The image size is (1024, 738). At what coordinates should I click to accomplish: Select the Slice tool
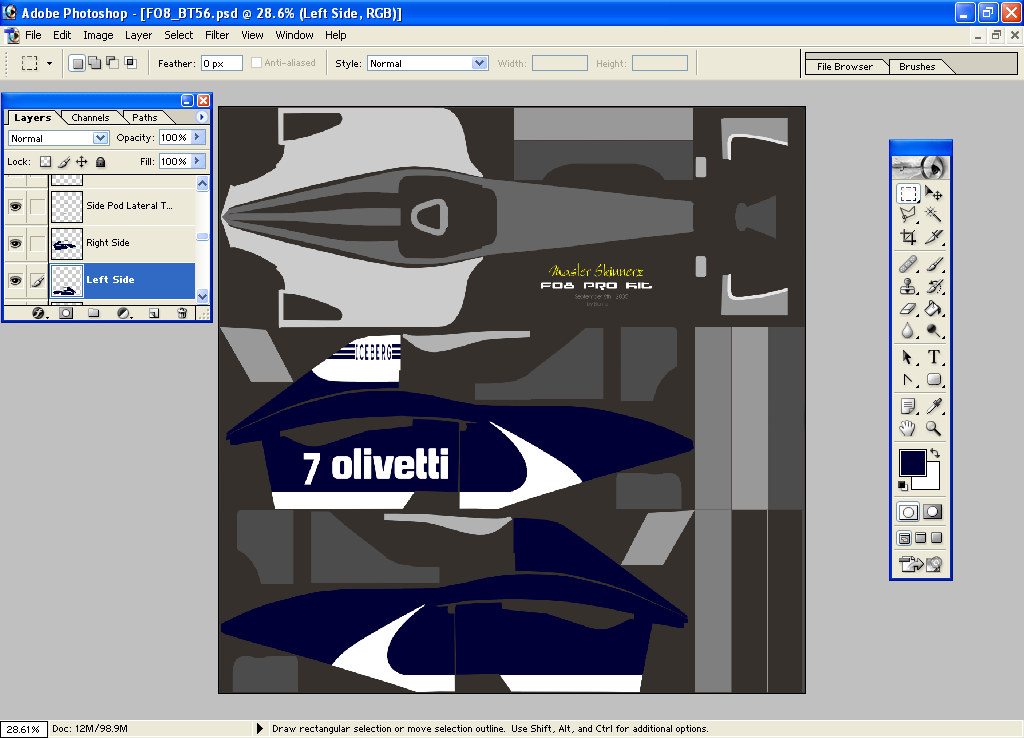(x=933, y=236)
